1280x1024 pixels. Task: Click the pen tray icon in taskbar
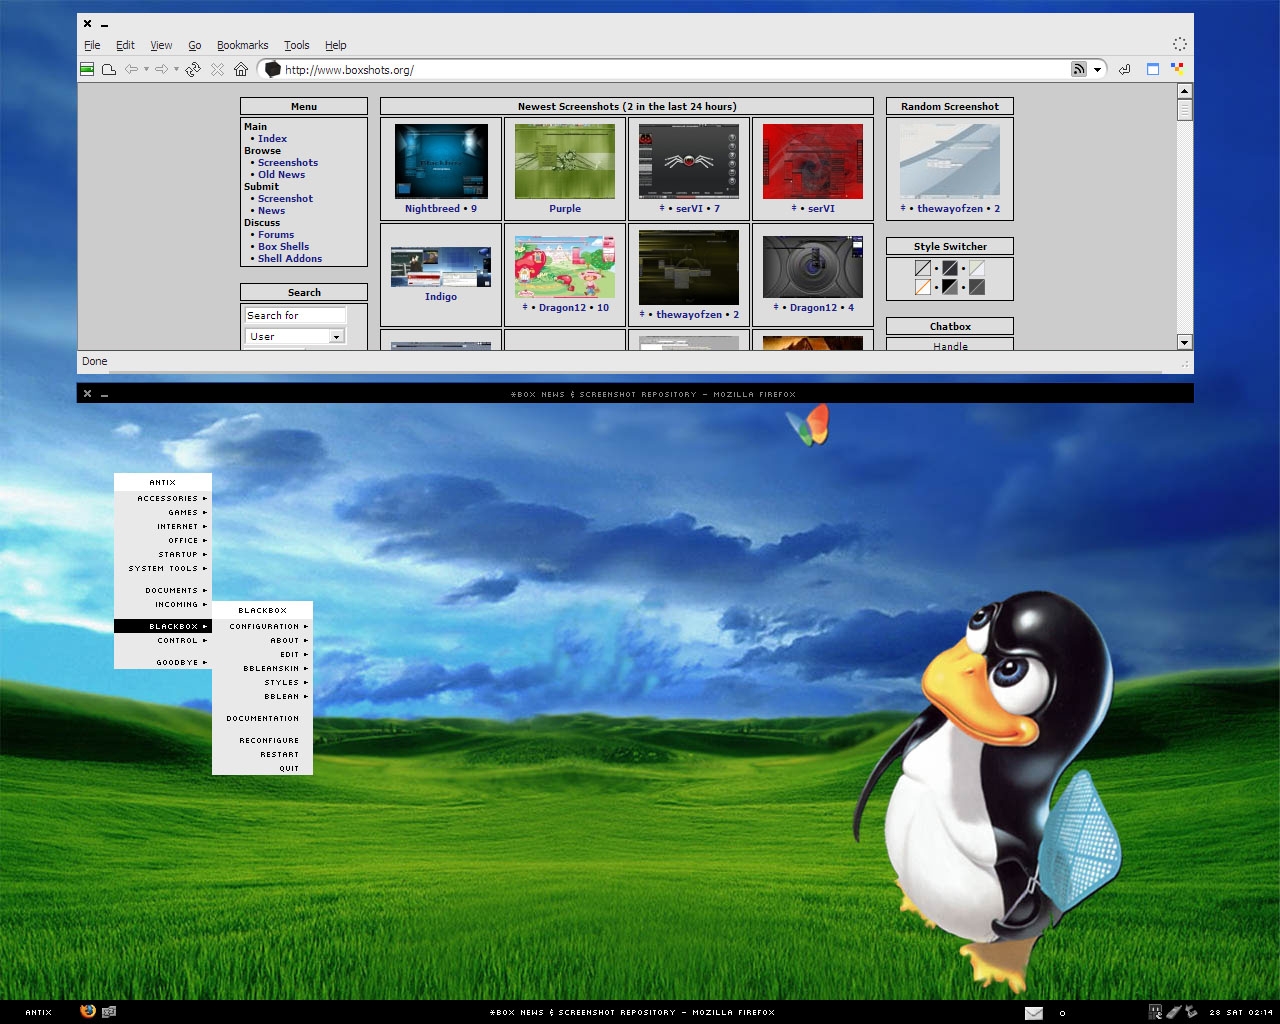click(x=1174, y=1012)
